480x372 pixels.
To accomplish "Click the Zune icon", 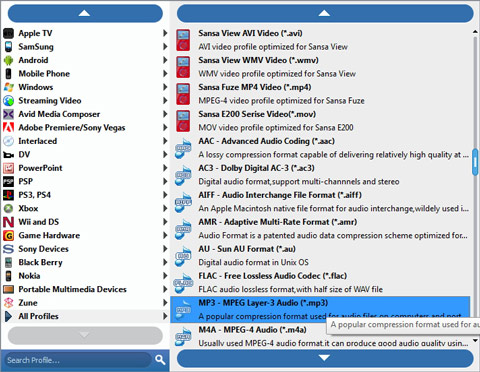I will pyautogui.click(x=8, y=303).
